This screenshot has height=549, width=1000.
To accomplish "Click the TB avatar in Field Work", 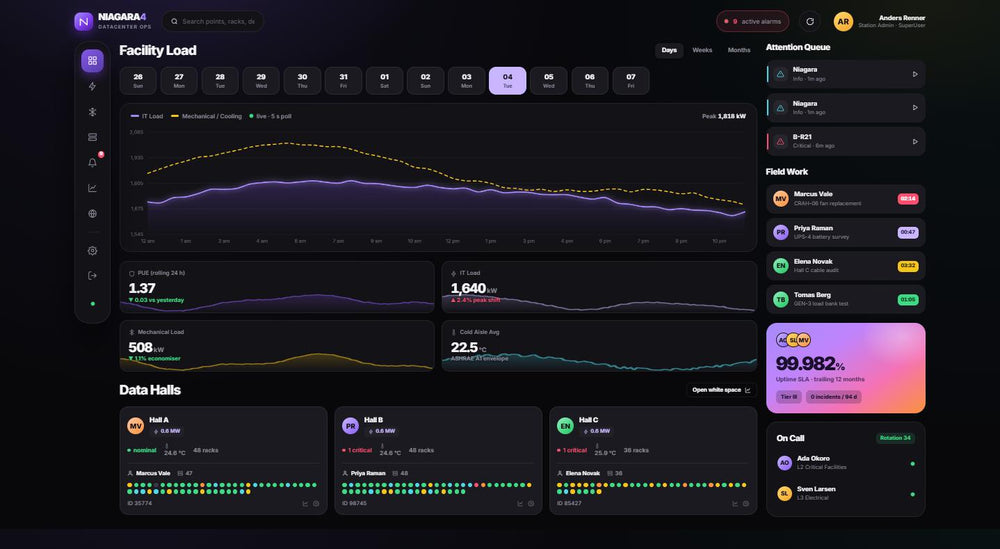I will click(781, 299).
